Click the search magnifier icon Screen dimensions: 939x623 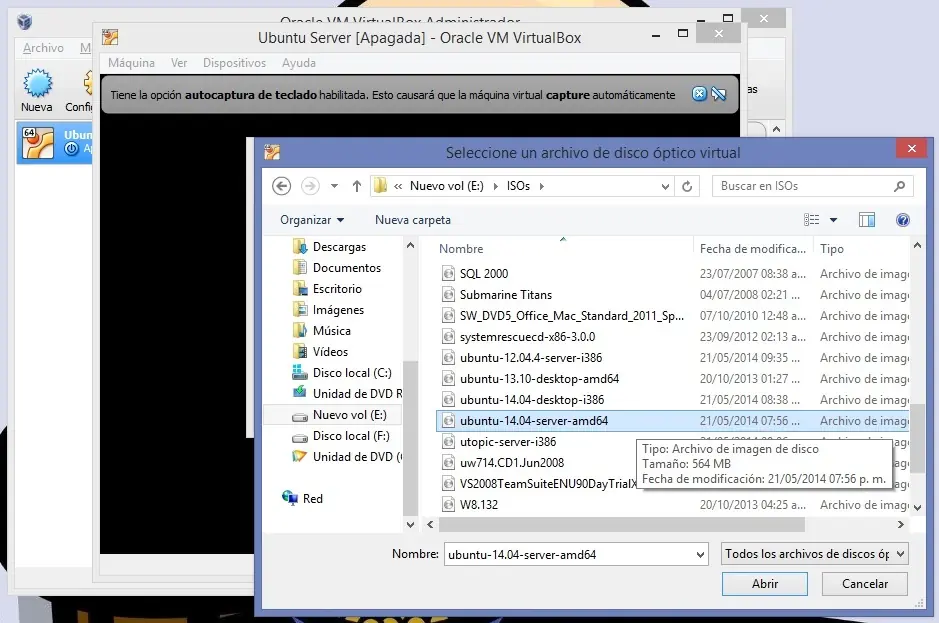pos(899,186)
